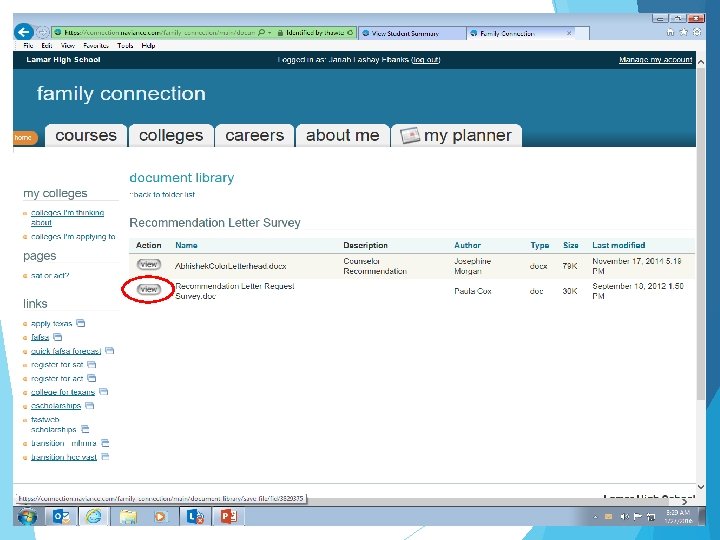720x540 pixels.
Task: Click the calendar icon on my planner tab
Action: point(410,135)
